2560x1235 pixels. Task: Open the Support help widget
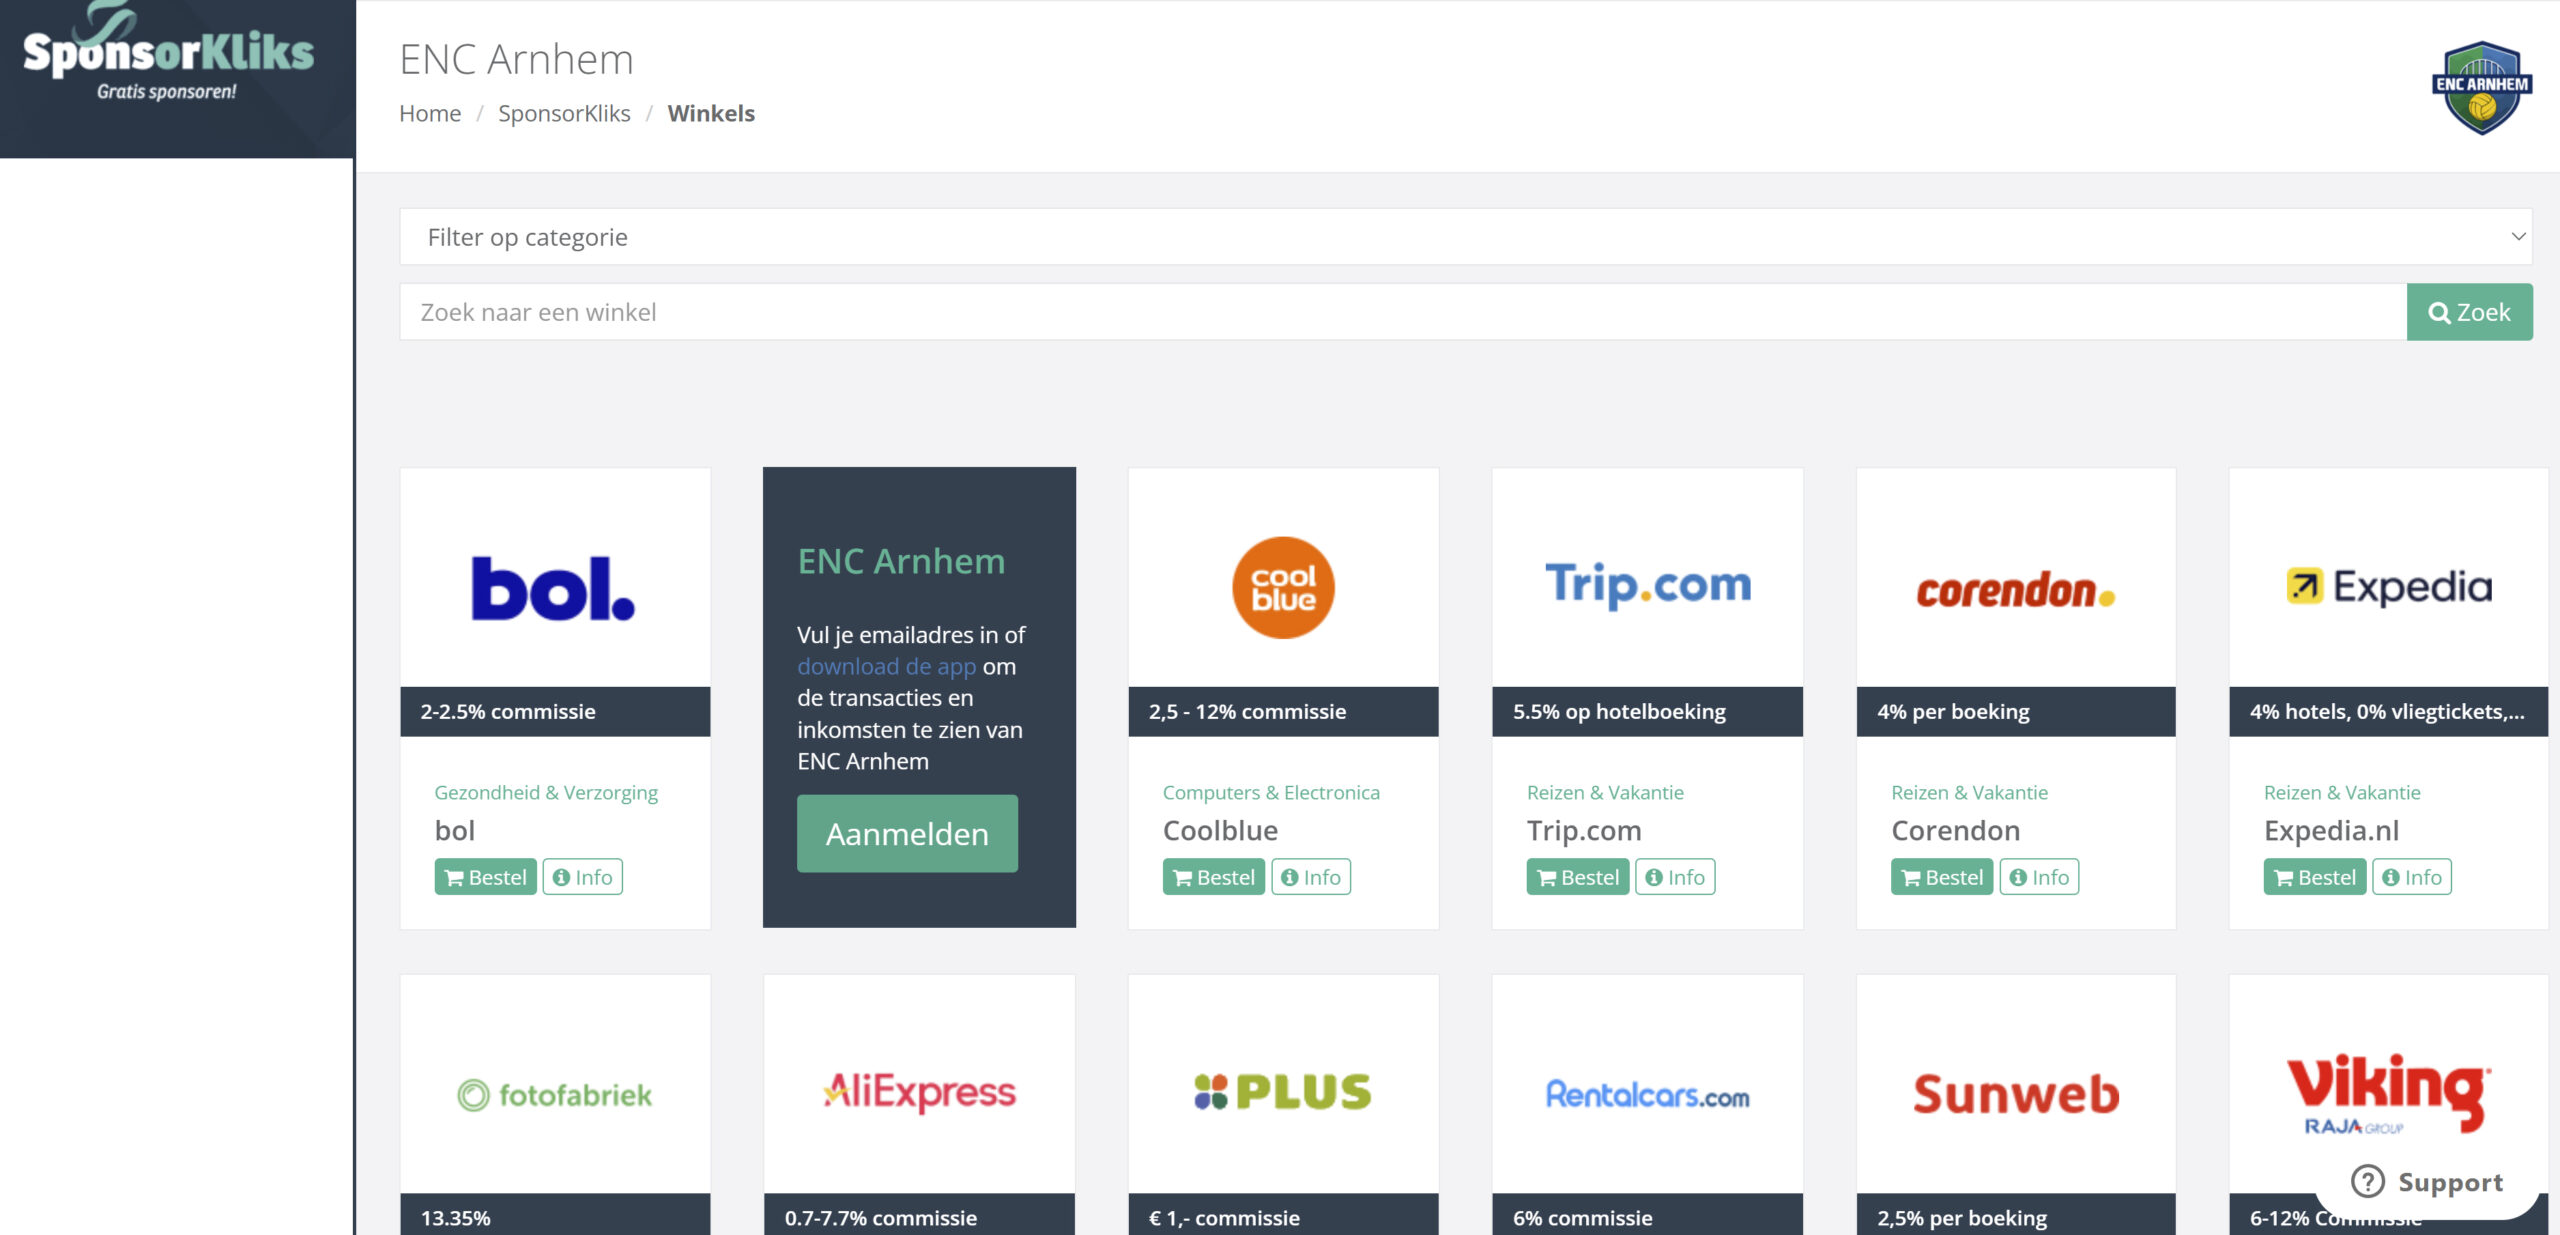click(x=2428, y=1182)
